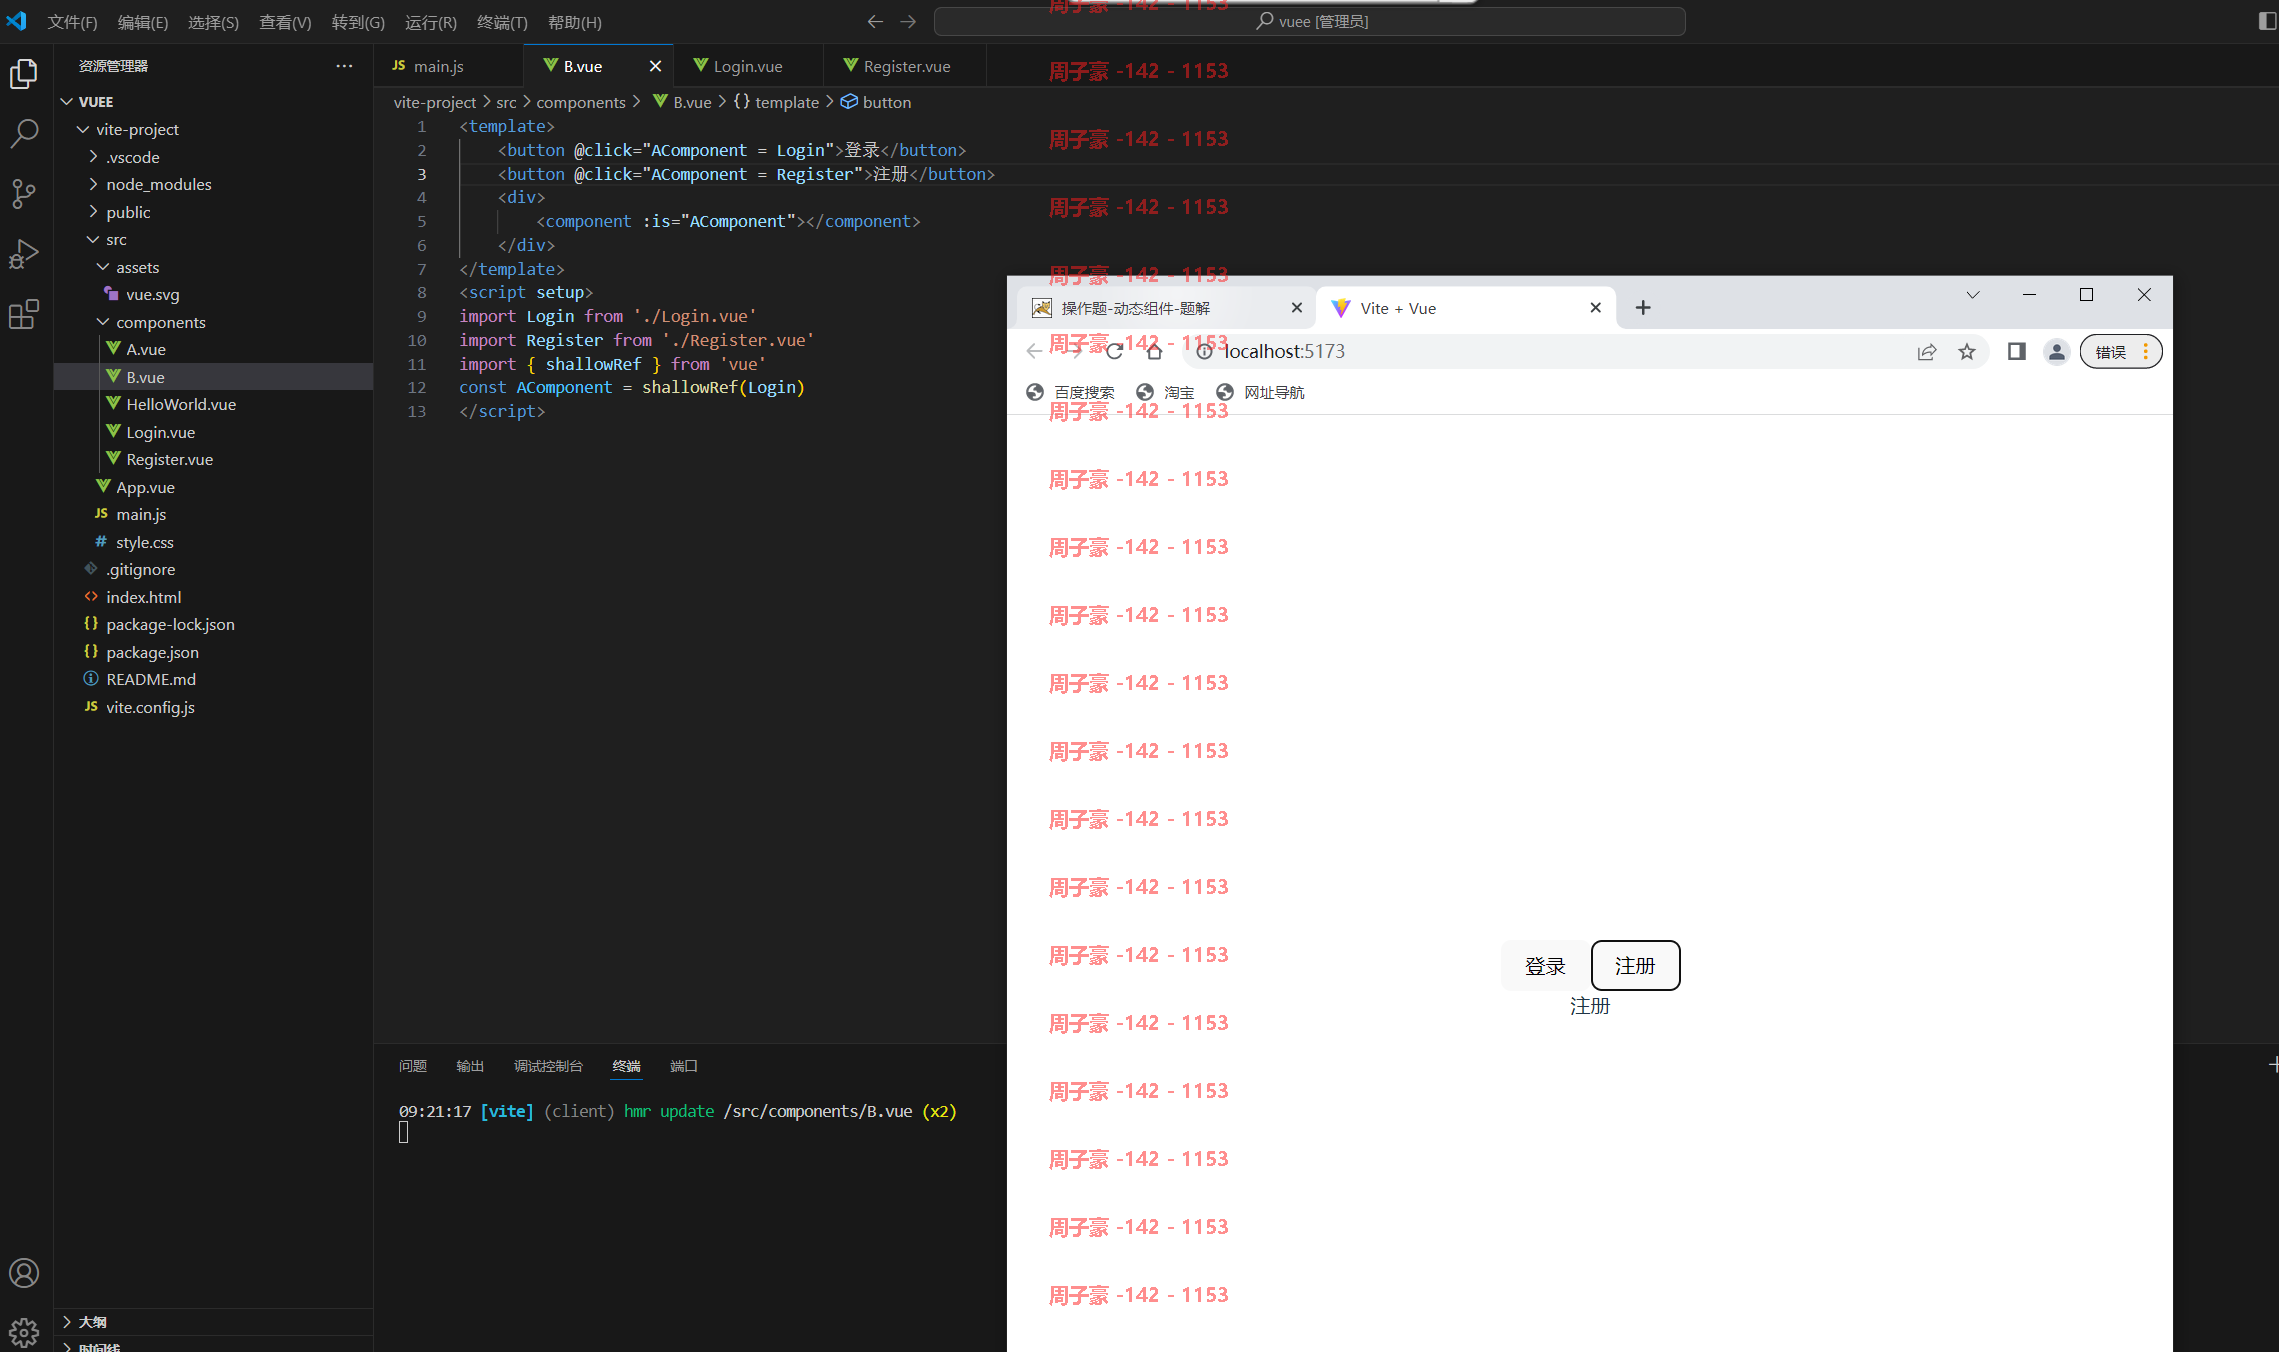Image resolution: width=2279 pixels, height=1352 pixels.
Task: Open the 文件(F) menu
Action: 72,22
